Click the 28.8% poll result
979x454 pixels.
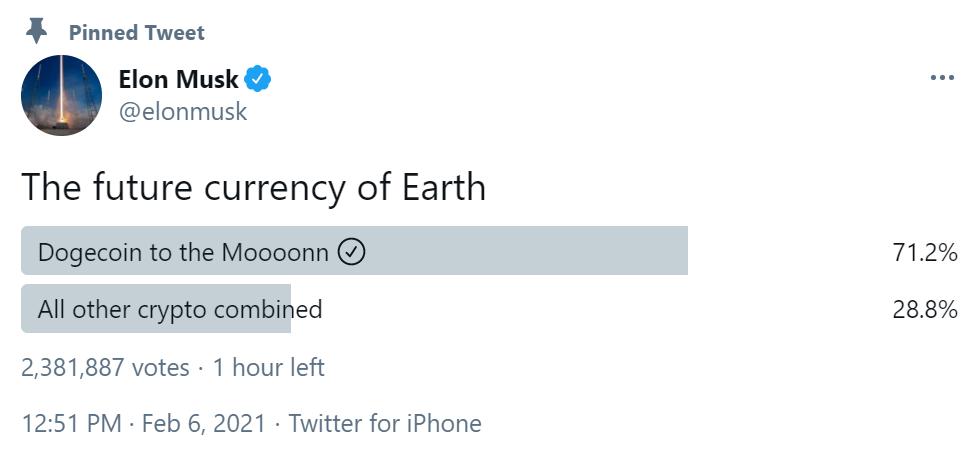(925, 309)
